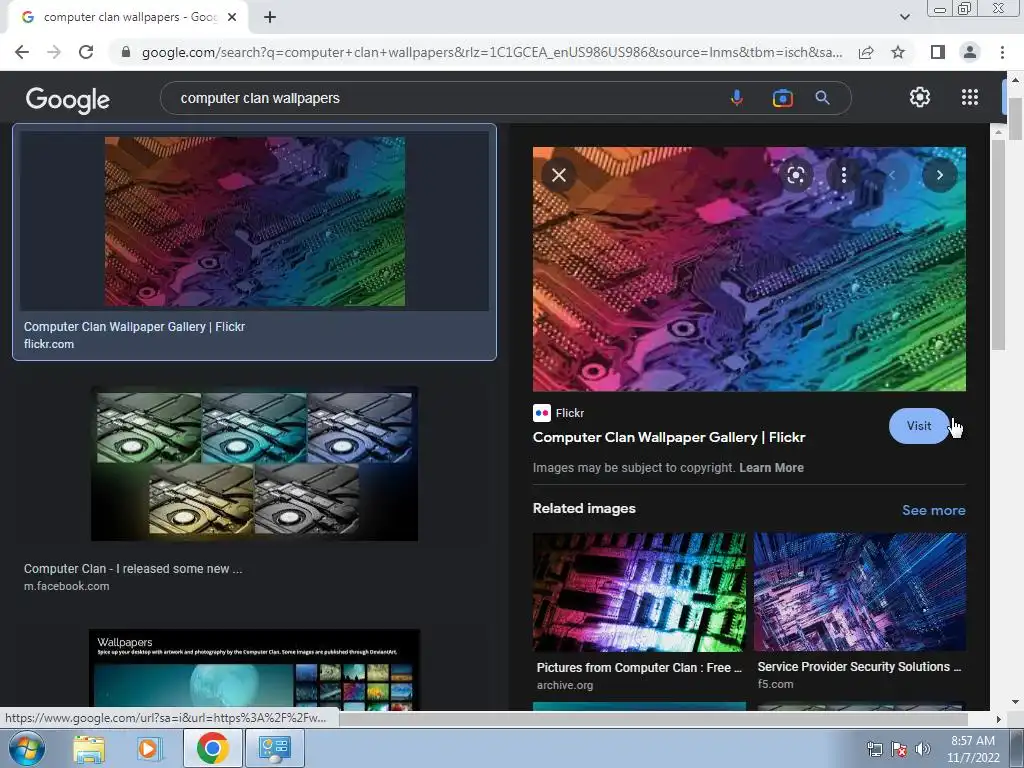The image size is (1024, 768).
Task: Close the computer clan wallpapers tab
Action: pos(232,17)
